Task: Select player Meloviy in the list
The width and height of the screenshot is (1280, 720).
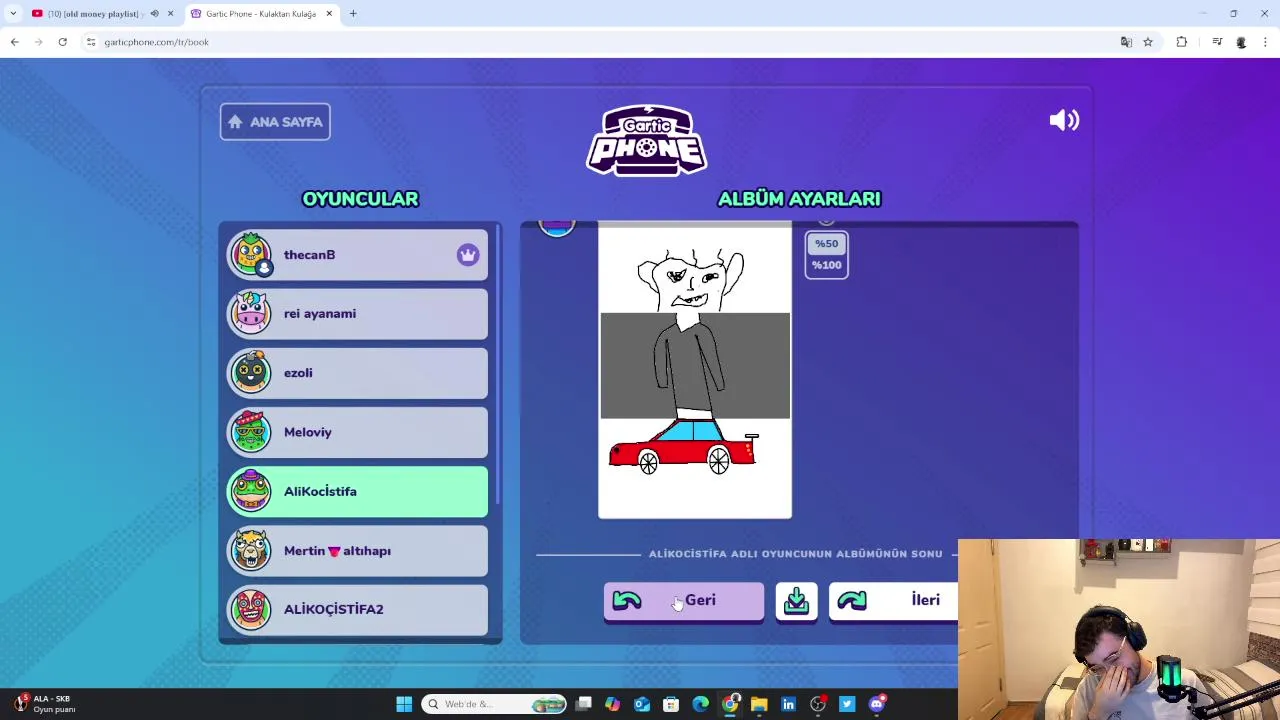Action: point(357,432)
